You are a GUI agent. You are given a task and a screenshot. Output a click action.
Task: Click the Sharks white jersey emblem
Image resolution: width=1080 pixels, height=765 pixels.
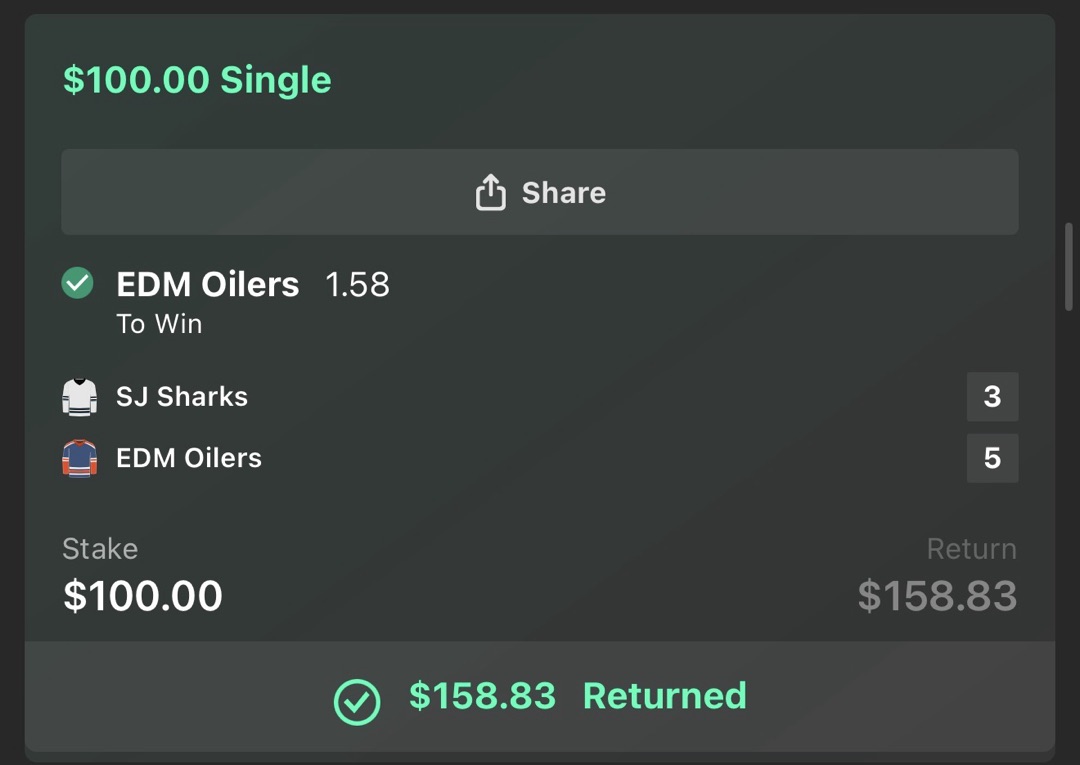[x=79, y=396]
